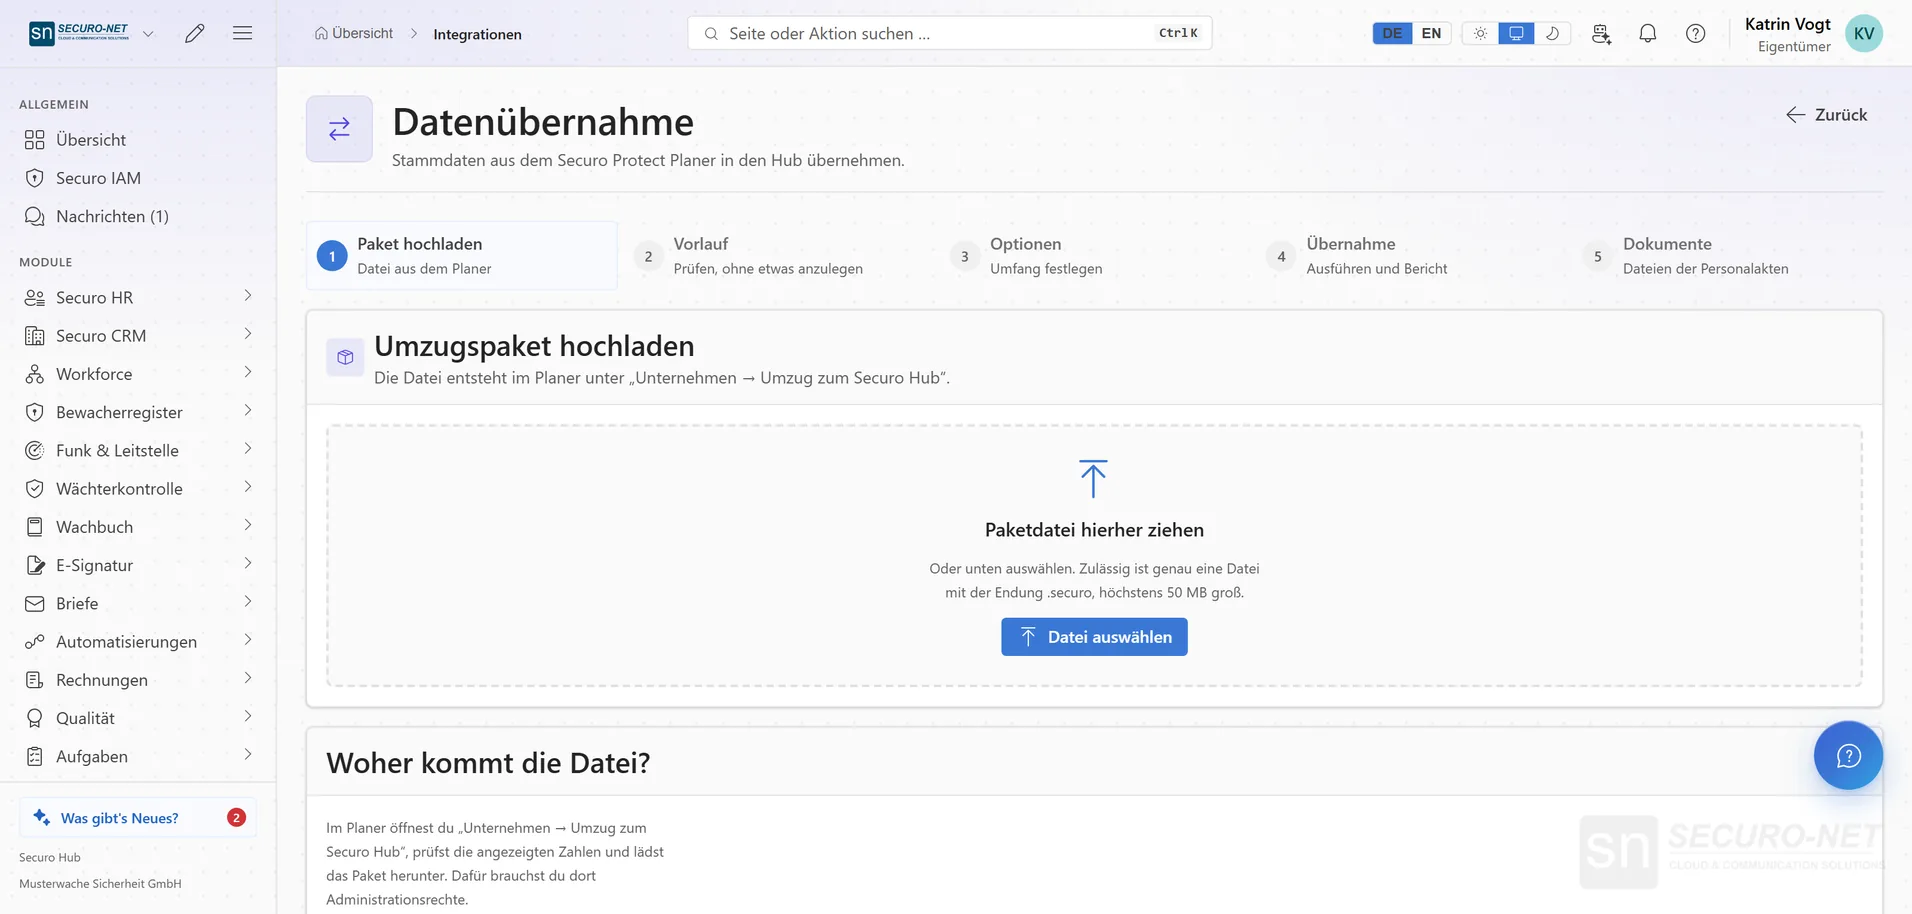Switch language to EN
1912x914 pixels.
coord(1431,33)
